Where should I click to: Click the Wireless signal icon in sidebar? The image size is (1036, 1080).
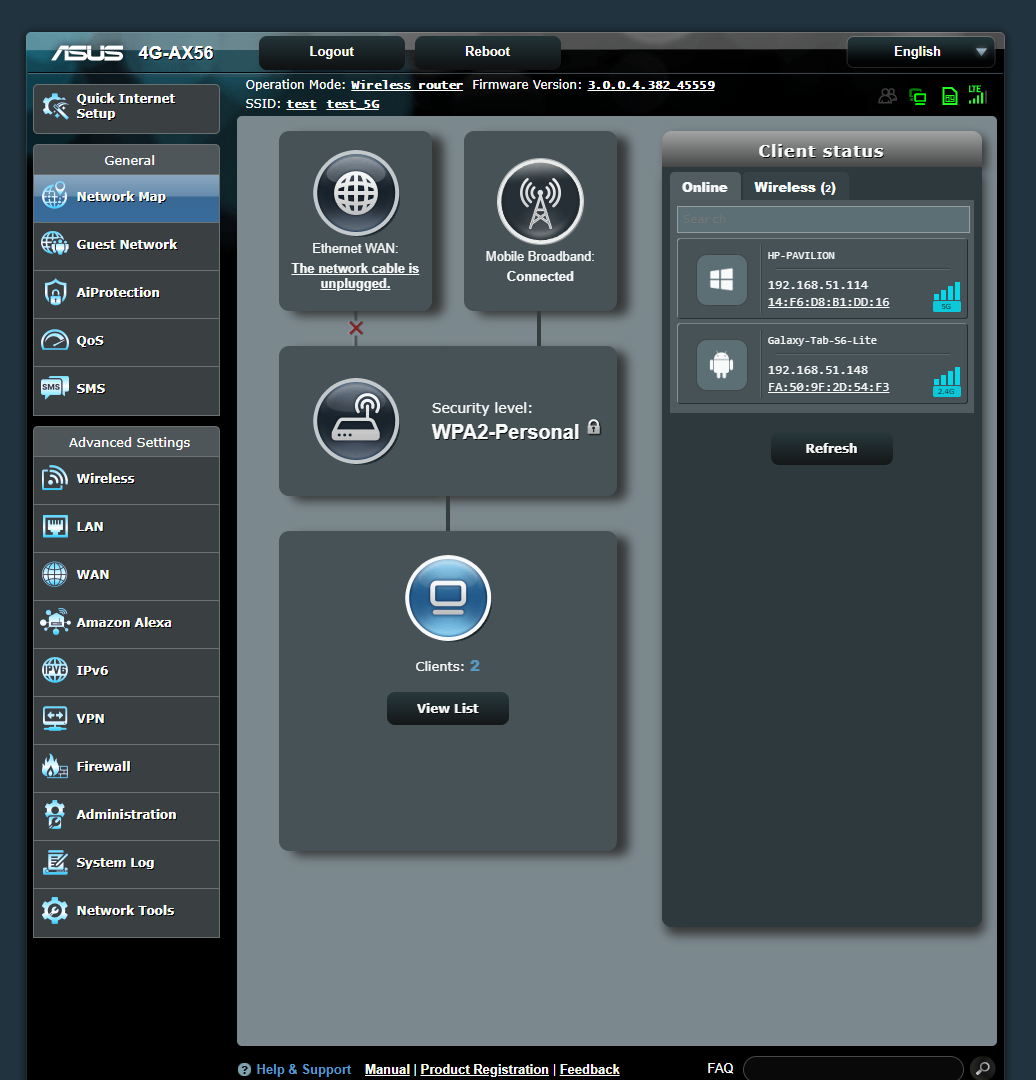(x=54, y=478)
